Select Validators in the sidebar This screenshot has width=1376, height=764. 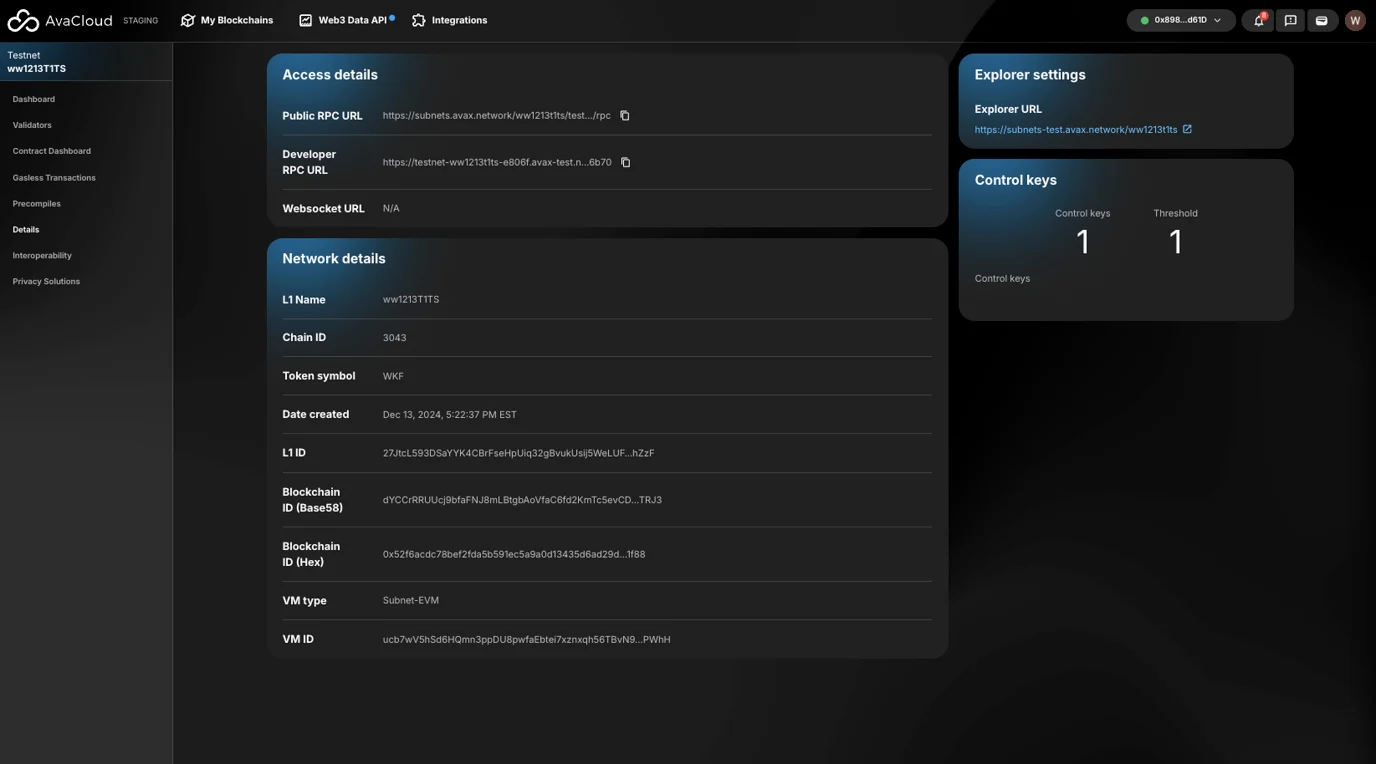(32, 125)
